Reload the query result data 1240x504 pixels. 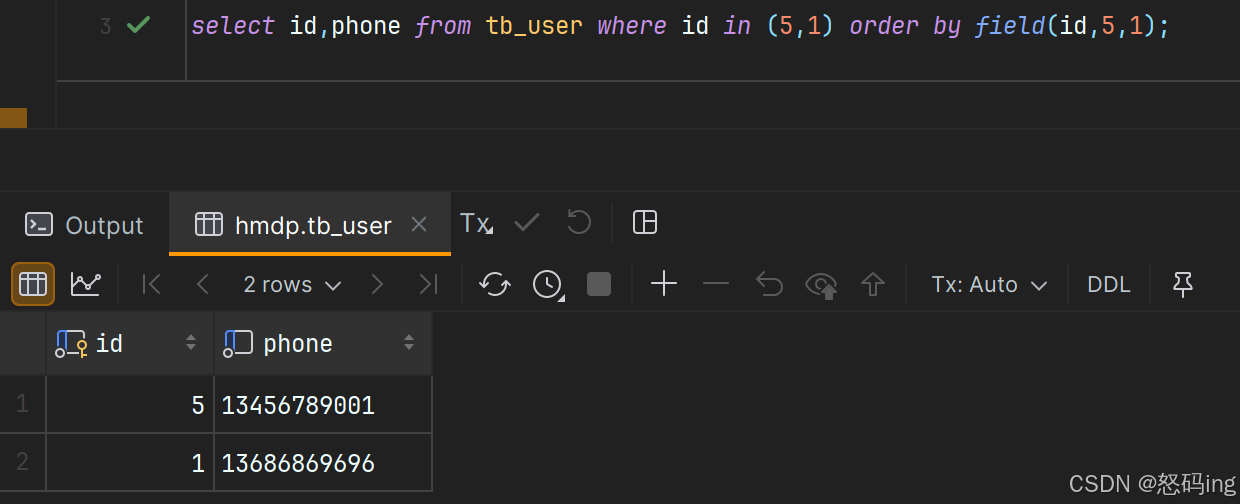pos(495,285)
